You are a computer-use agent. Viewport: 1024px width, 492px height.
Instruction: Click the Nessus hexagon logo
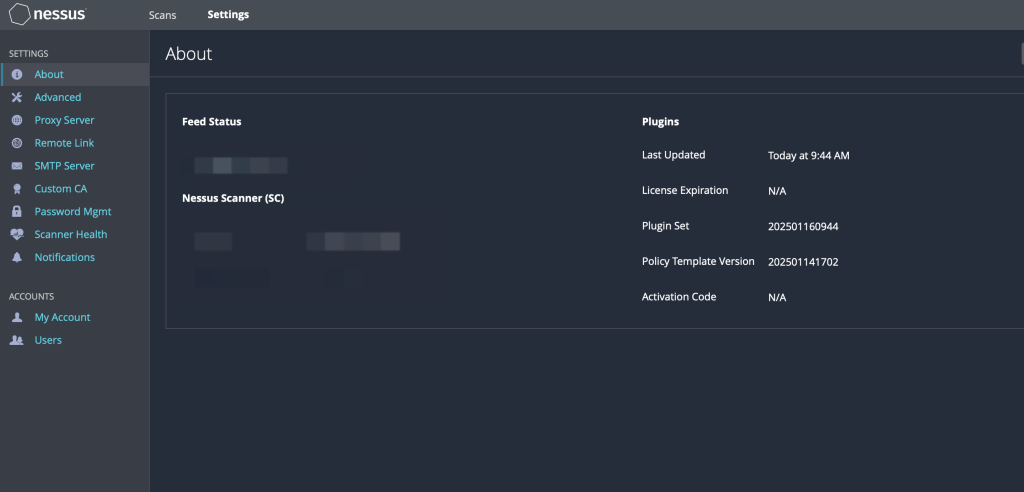pyautogui.click(x=20, y=14)
